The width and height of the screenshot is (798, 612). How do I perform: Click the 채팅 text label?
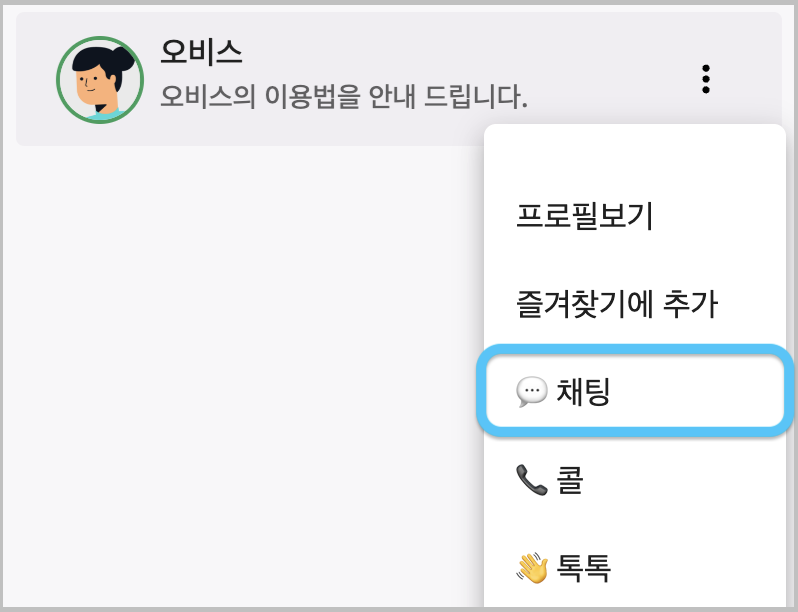click(583, 392)
